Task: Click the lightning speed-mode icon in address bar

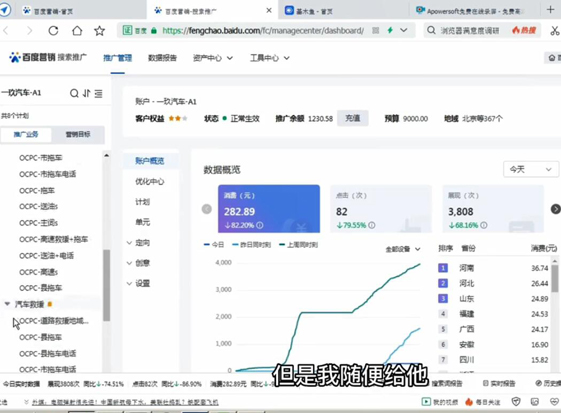Action: [x=390, y=30]
